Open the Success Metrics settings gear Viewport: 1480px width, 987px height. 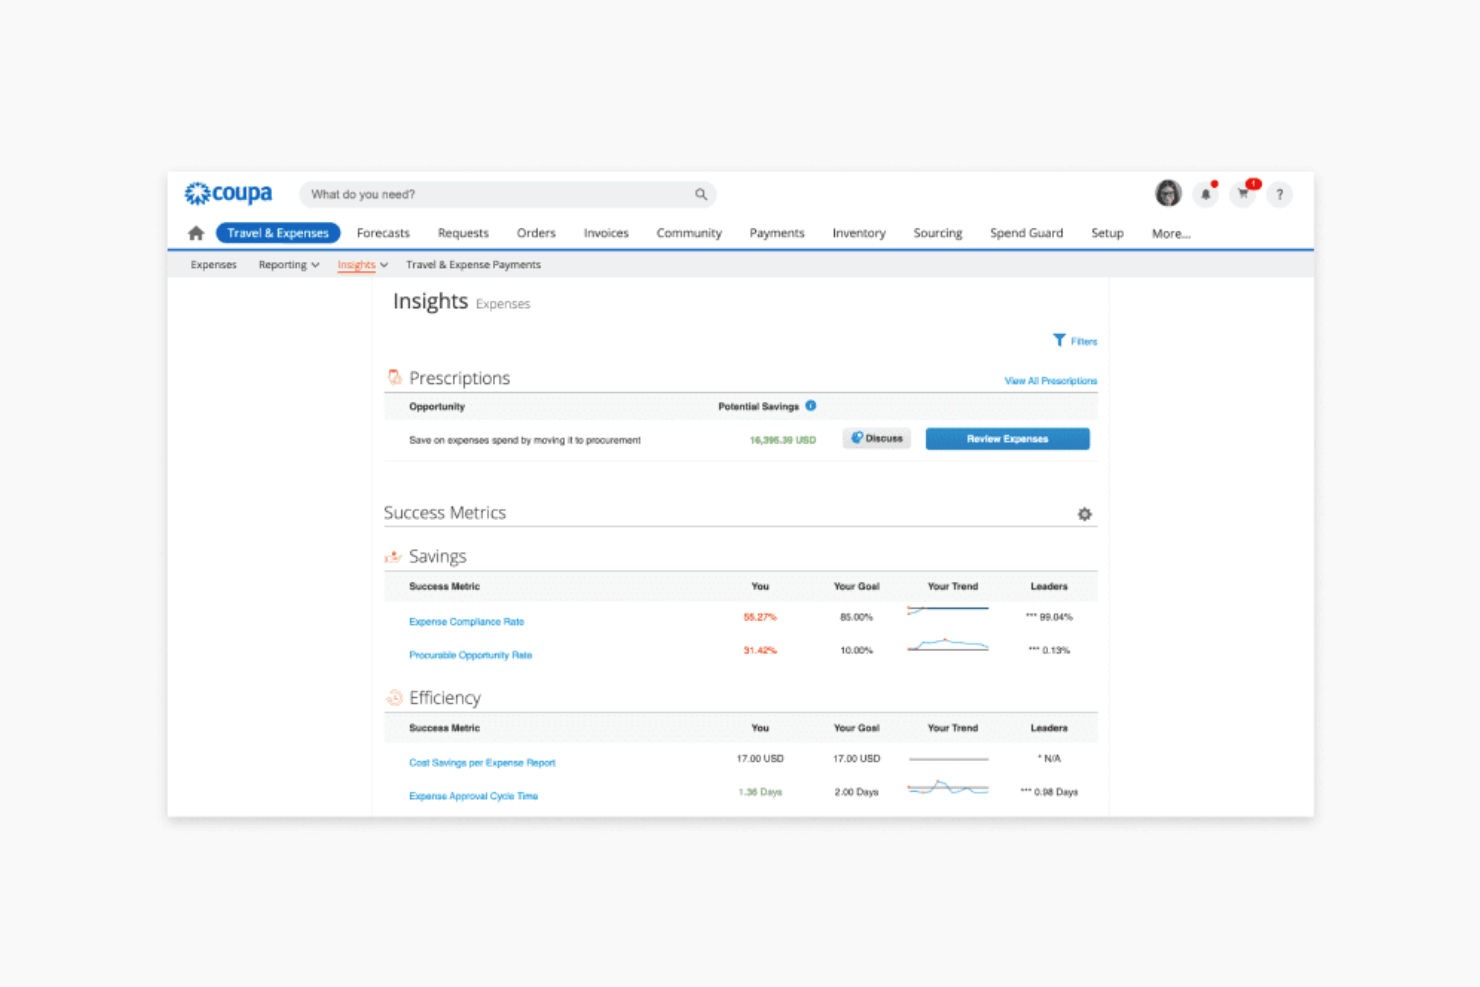pyautogui.click(x=1084, y=513)
